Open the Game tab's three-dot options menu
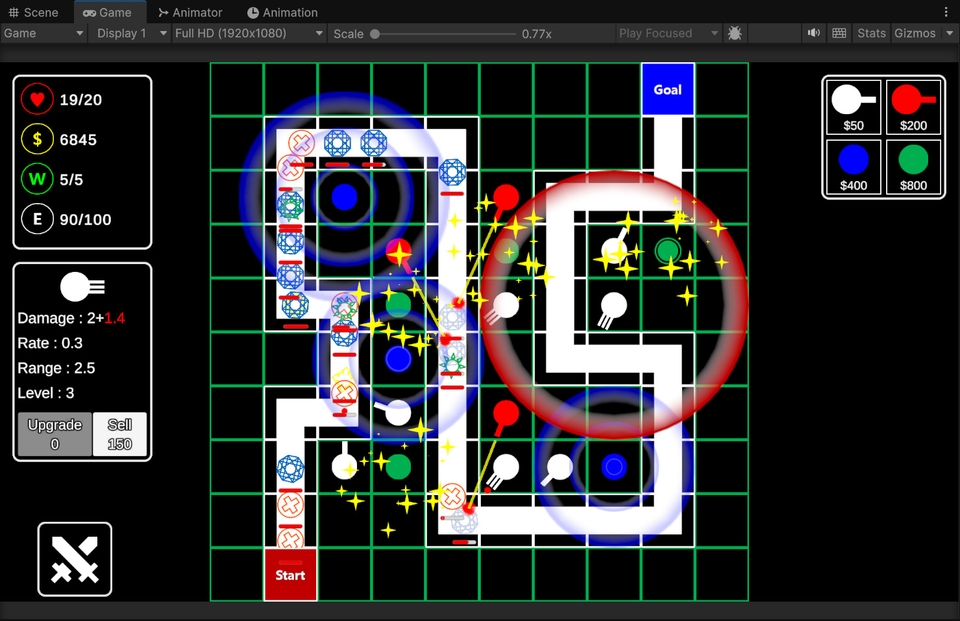 pos(947,12)
